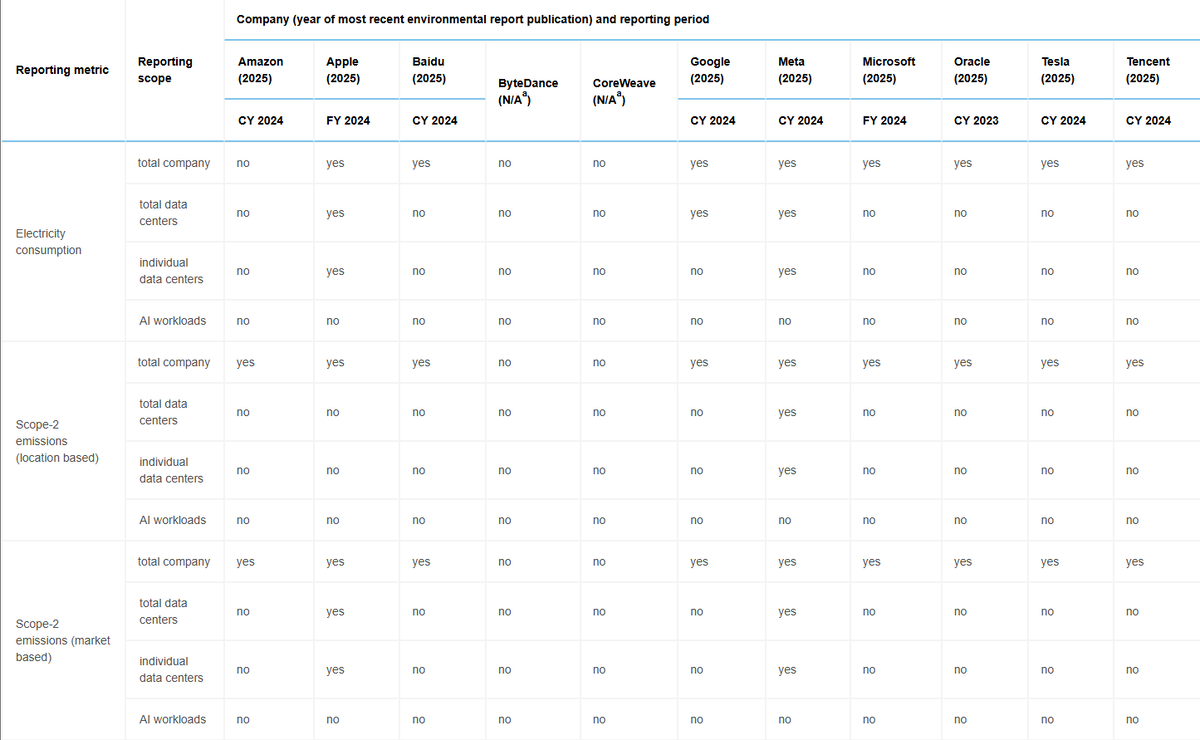Screen dimensions: 1200x740
Task: Click Amazon's 'yes' for location-based Scope-2 total company
Action: point(245,363)
